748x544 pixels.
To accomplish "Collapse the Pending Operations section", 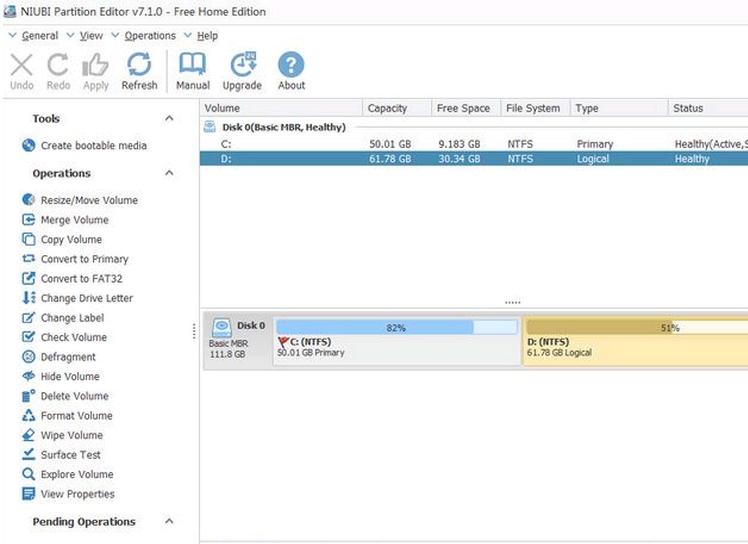I will 169,521.
